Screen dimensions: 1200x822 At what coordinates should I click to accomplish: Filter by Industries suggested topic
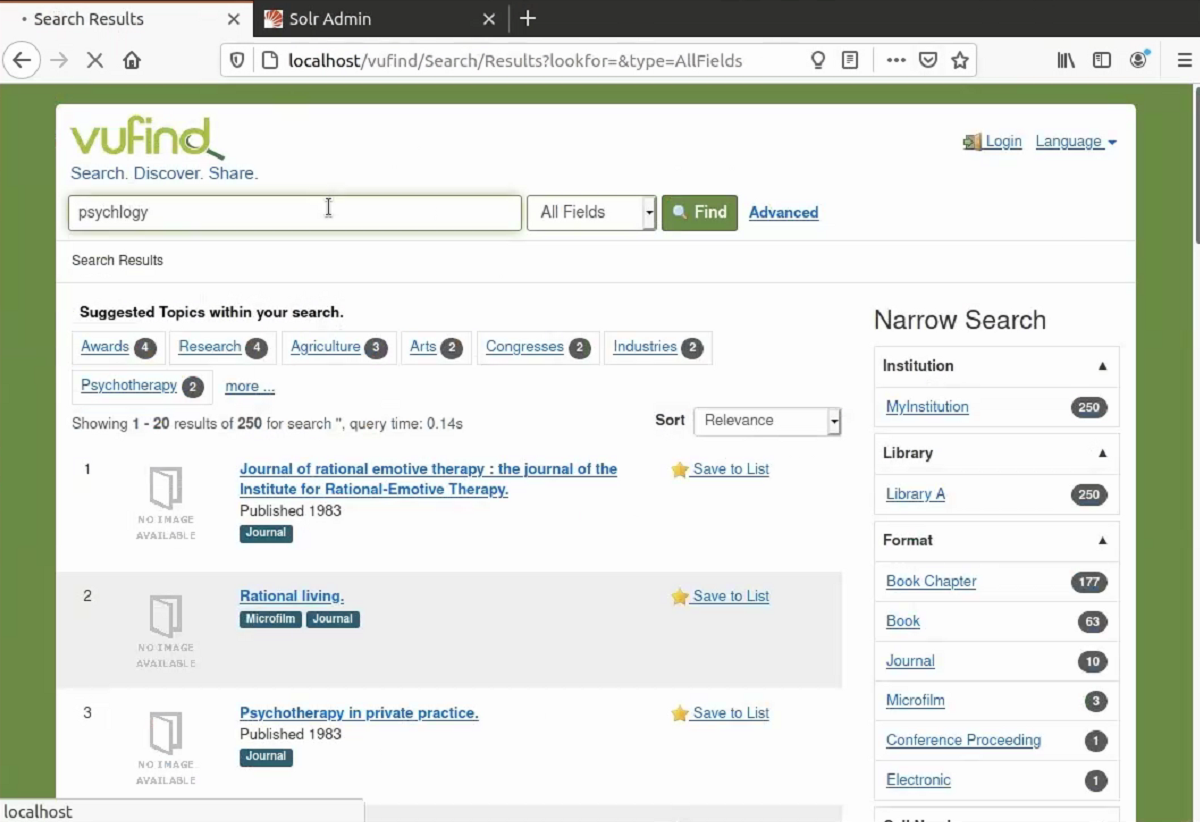(x=644, y=347)
